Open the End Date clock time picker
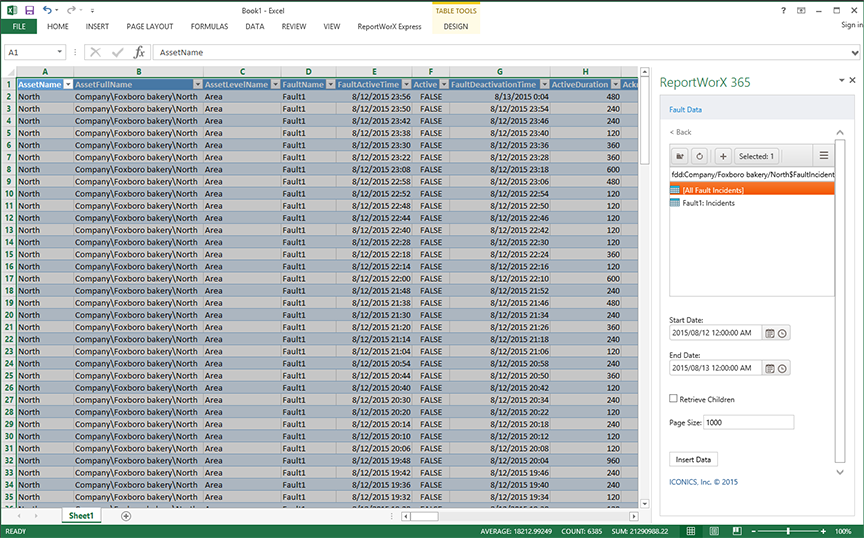The image size is (864, 538). [783, 368]
